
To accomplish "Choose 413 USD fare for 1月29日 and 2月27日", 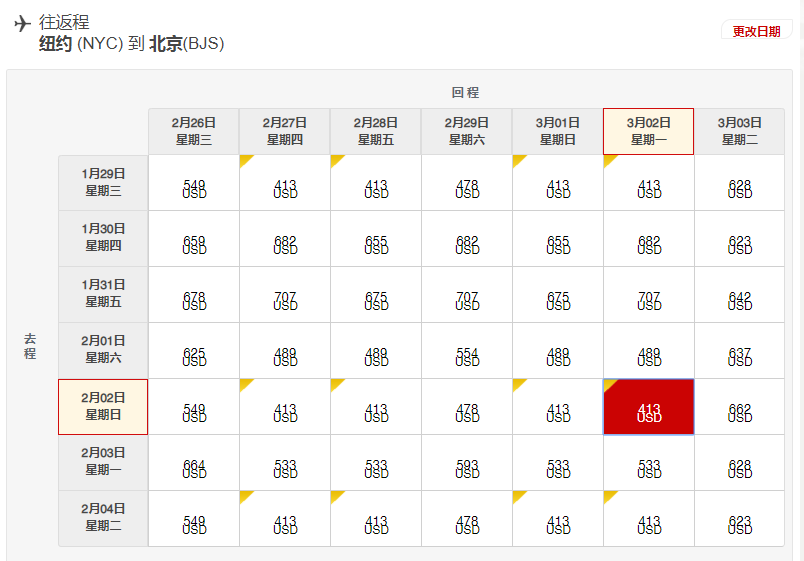I will tap(285, 183).
